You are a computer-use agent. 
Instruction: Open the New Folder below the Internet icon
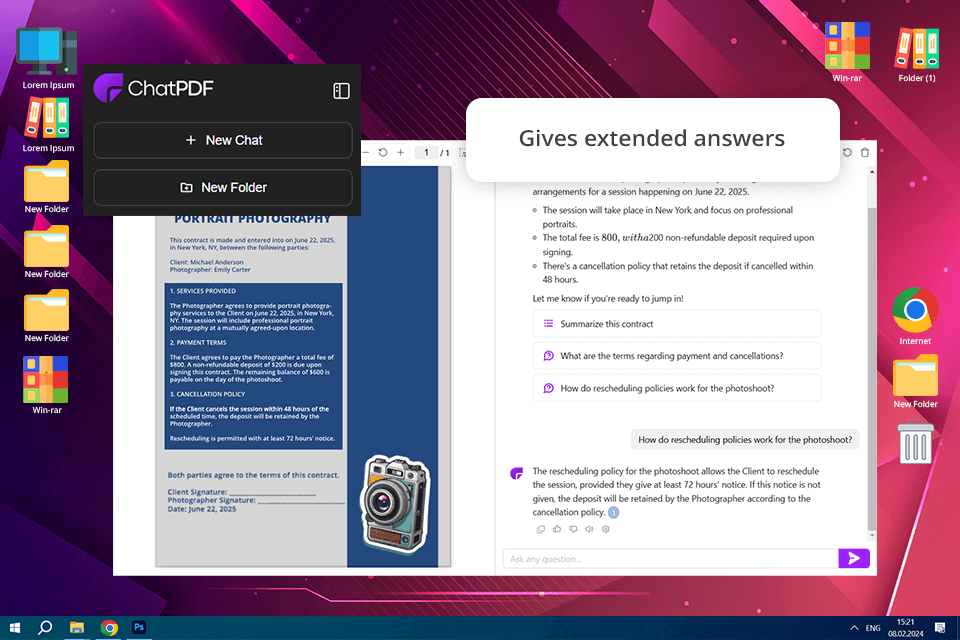pos(915,381)
